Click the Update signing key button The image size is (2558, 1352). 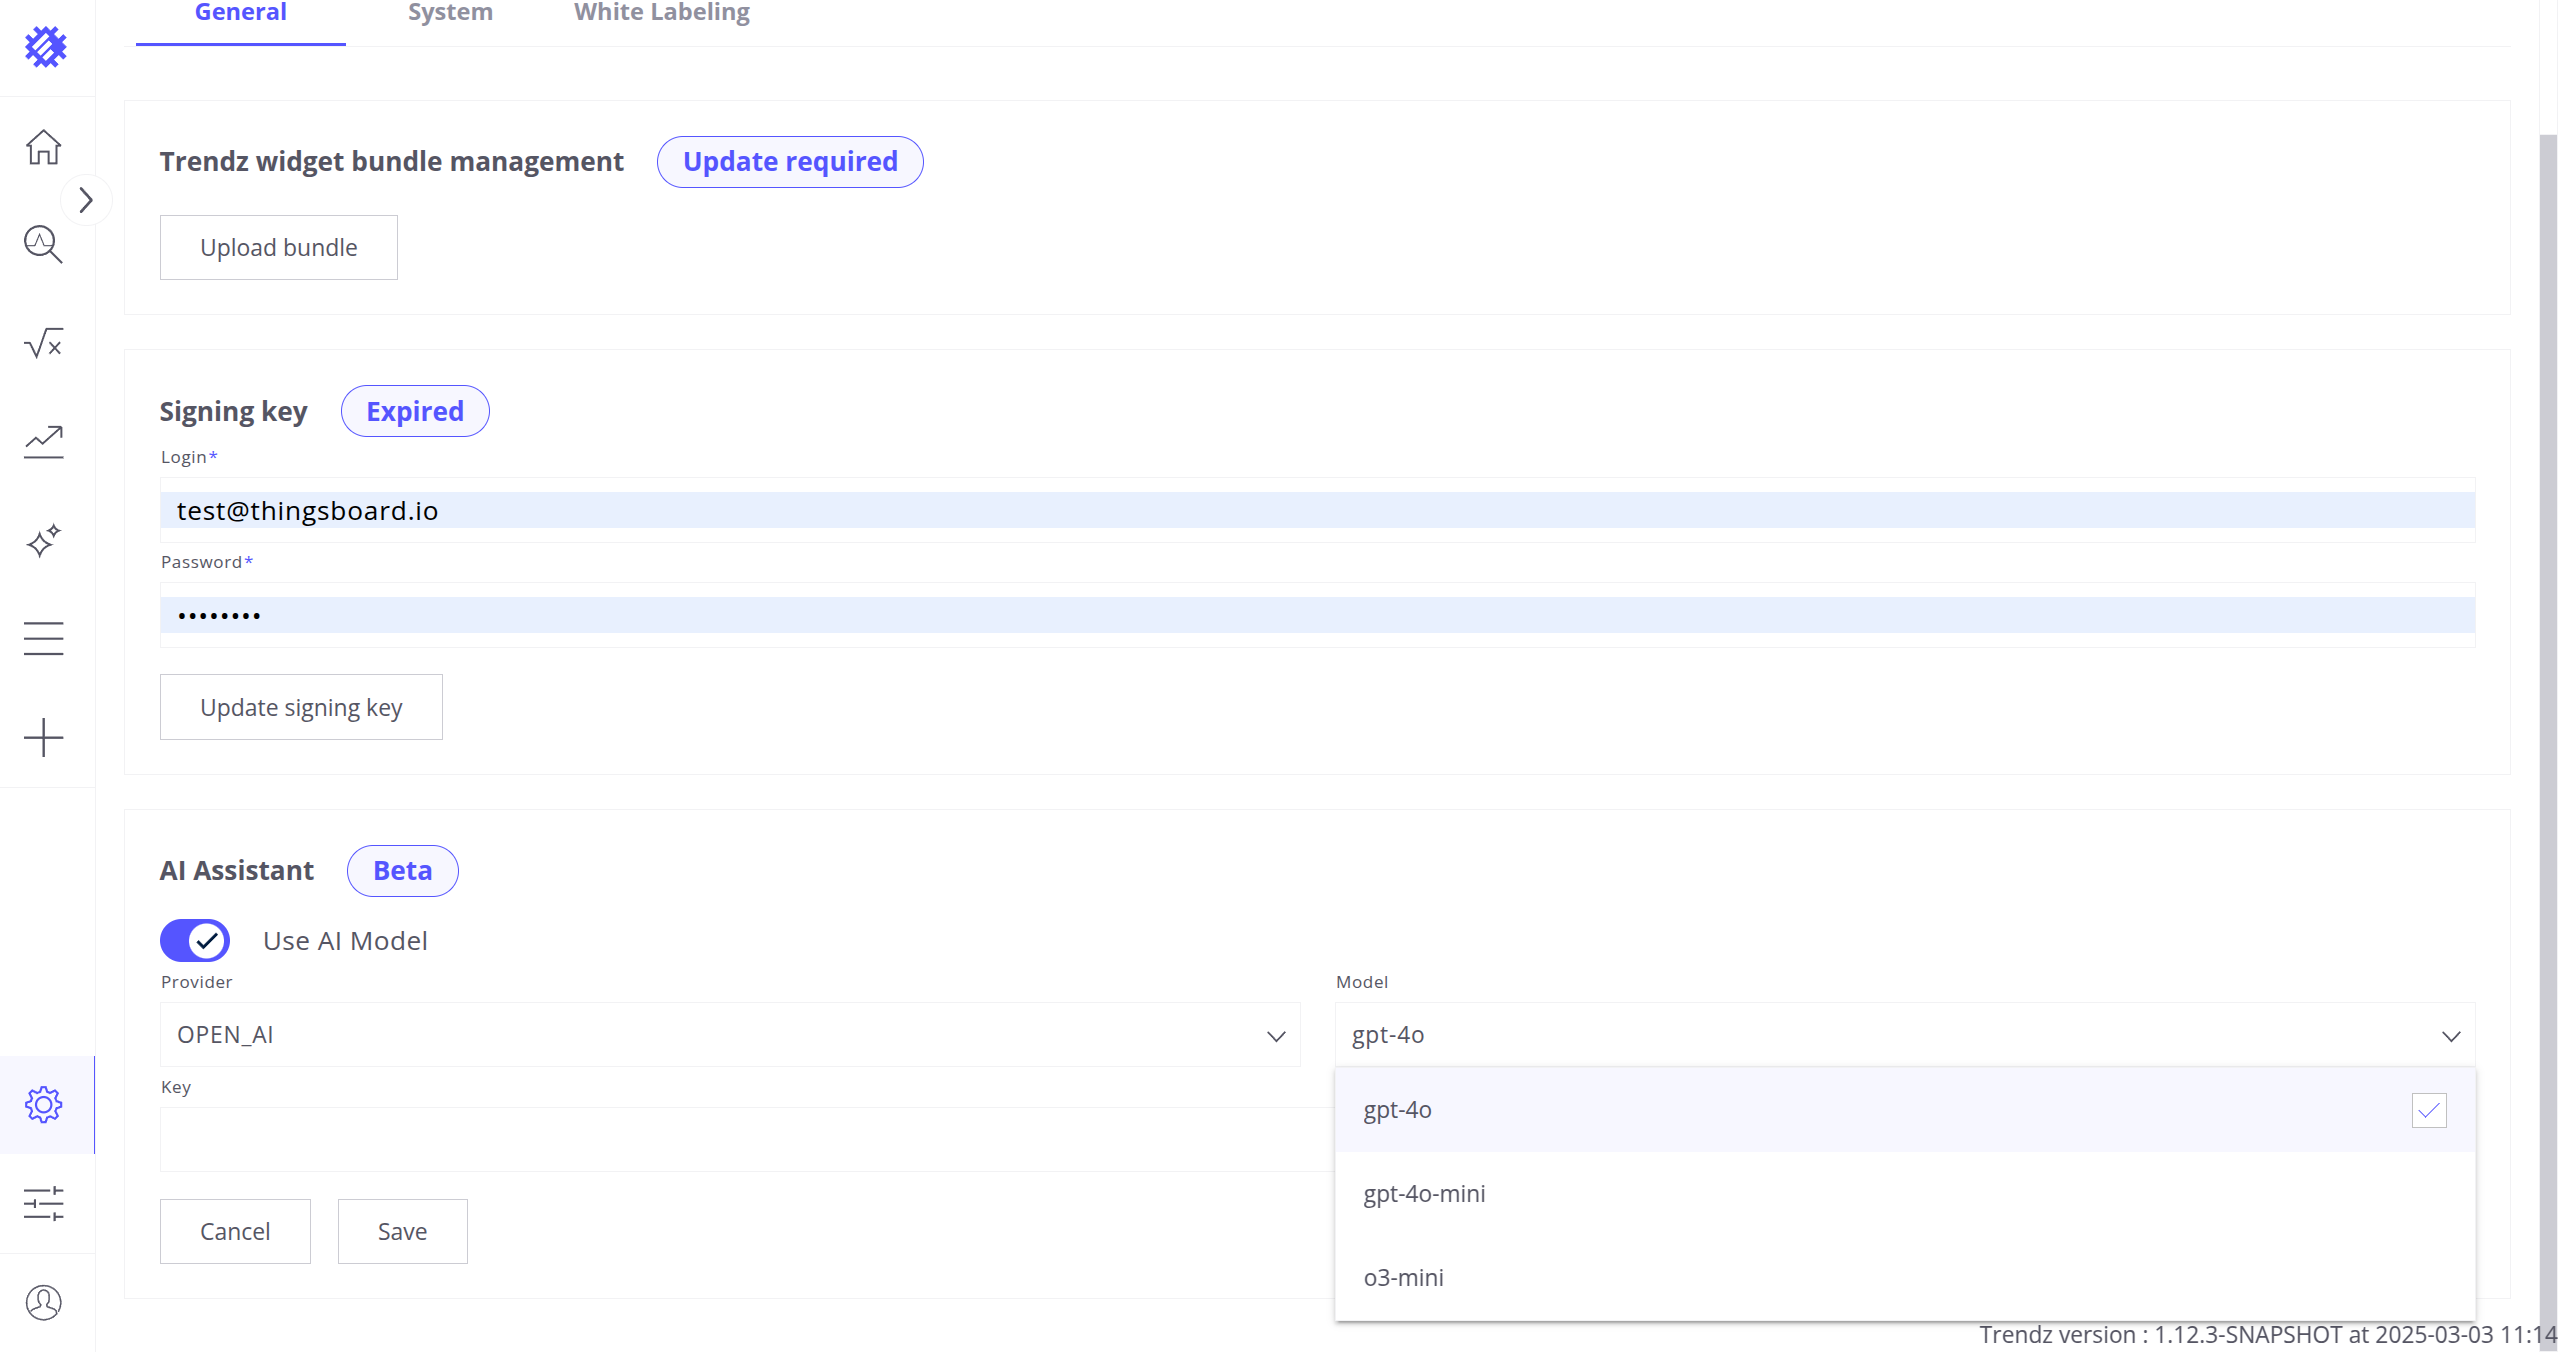click(x=301, y=707)
